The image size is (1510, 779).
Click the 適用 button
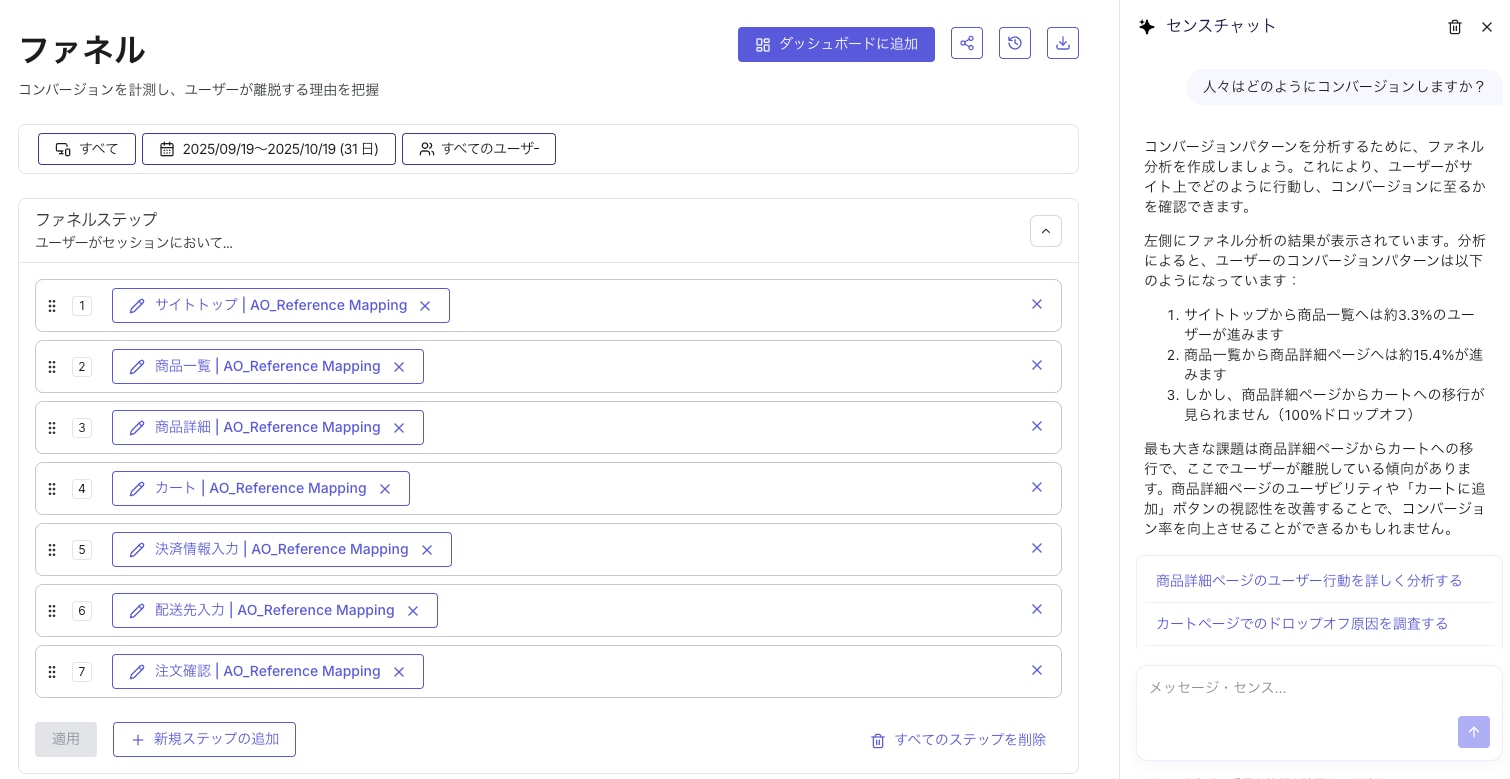[x=66, y=739]
